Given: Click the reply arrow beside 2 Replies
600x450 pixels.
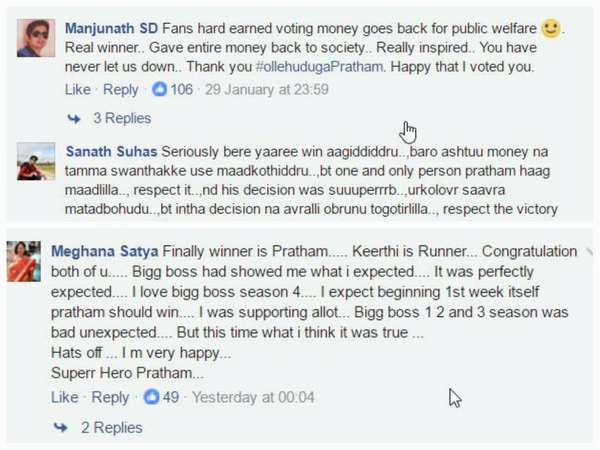Looking at the screenshot, I should click(x=62, y=427).
